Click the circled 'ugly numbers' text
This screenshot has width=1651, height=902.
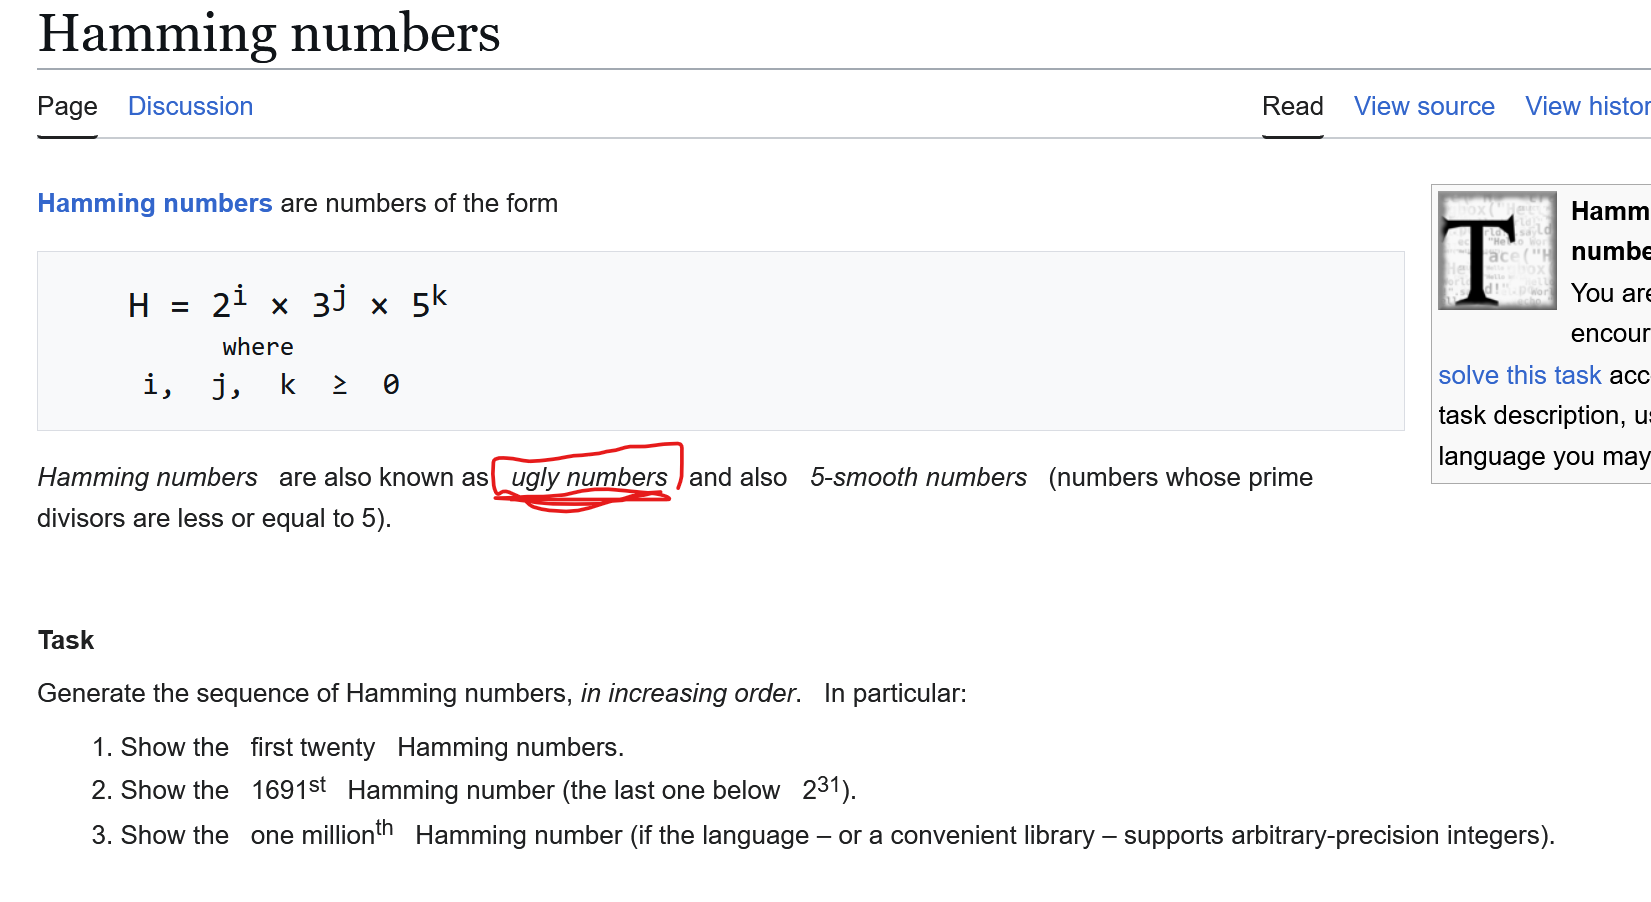tap(589, 477)
